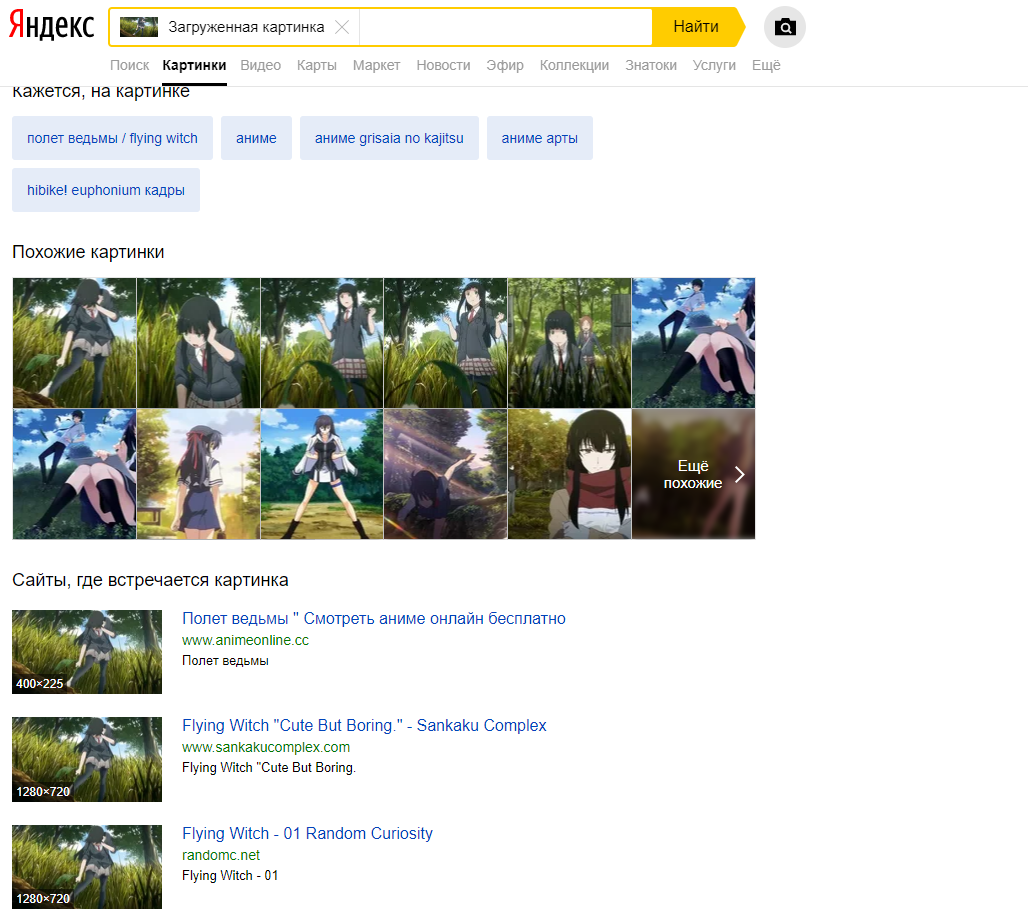This screenshot has height=915, width=1028.
Task: Open the Маркет tab
Action: coord(376,66)
